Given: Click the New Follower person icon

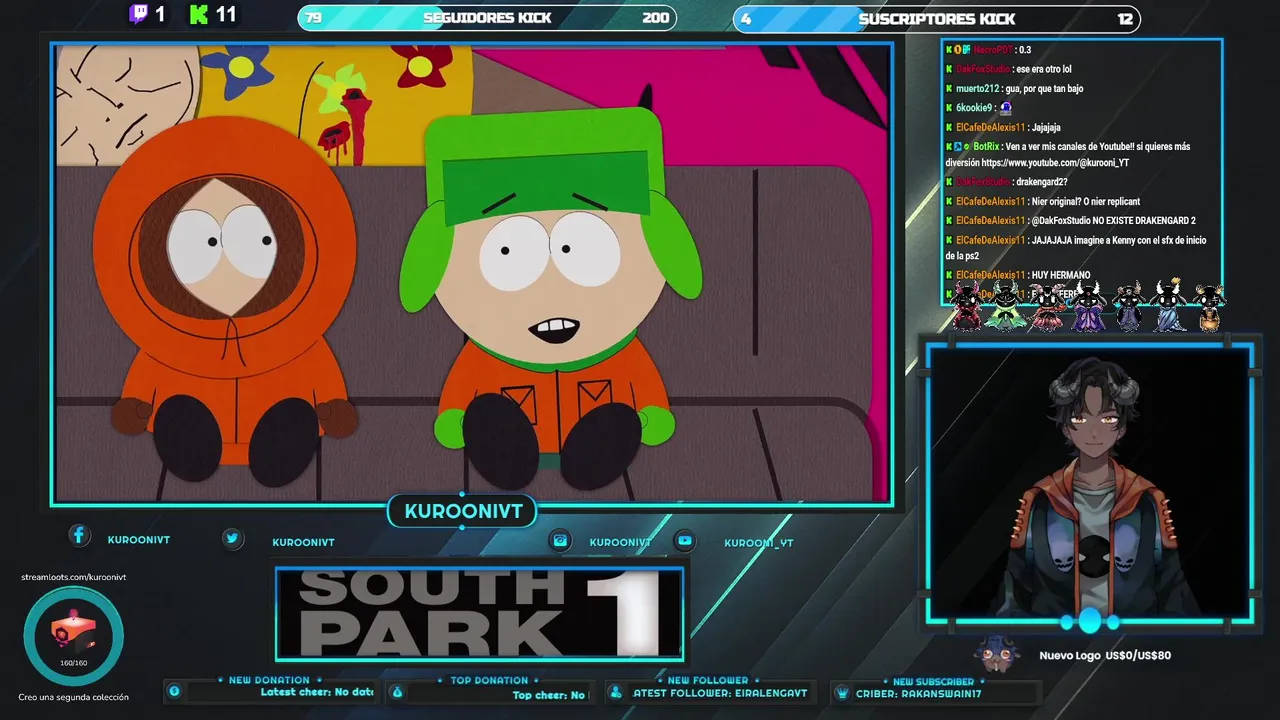Looking at the screenshot, I should tap(616, 692).
